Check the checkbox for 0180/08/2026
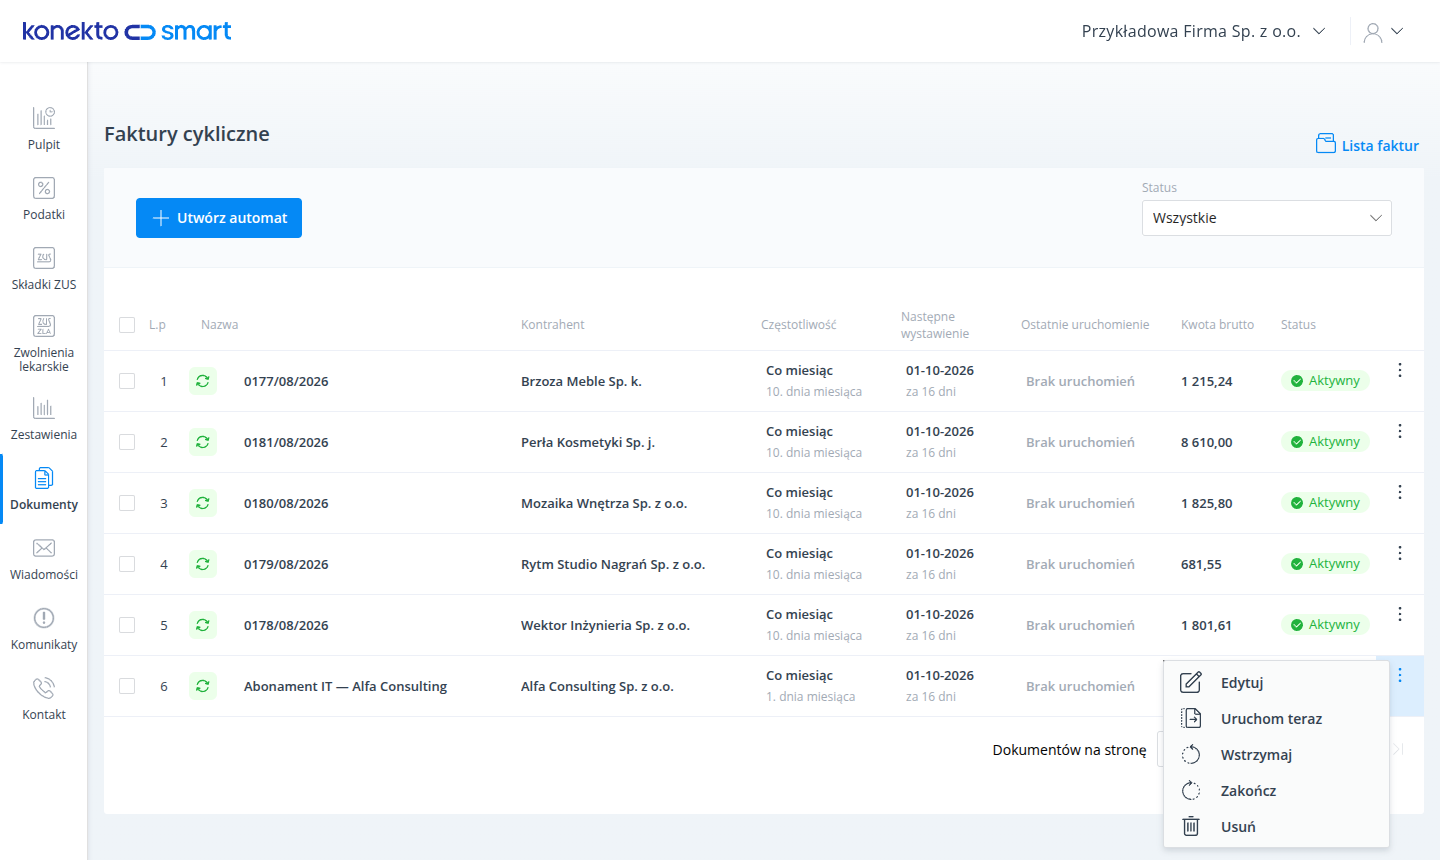 [x=127, y=503]
